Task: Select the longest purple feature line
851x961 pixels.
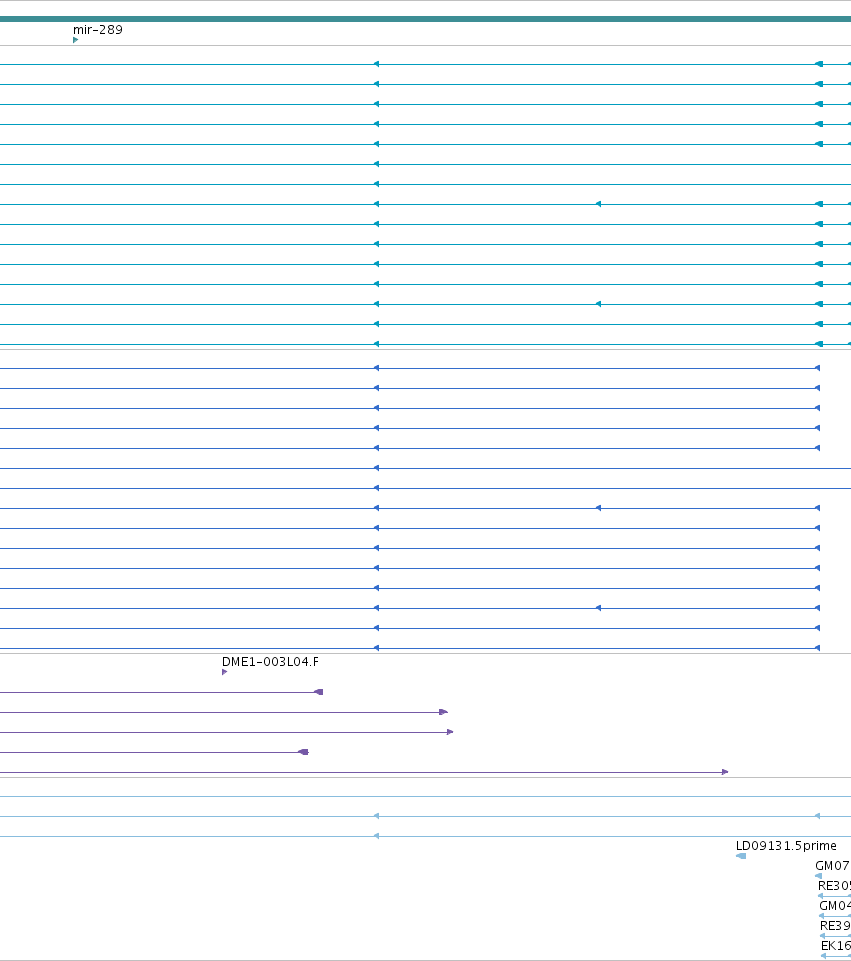Action: tap(364, 772)
